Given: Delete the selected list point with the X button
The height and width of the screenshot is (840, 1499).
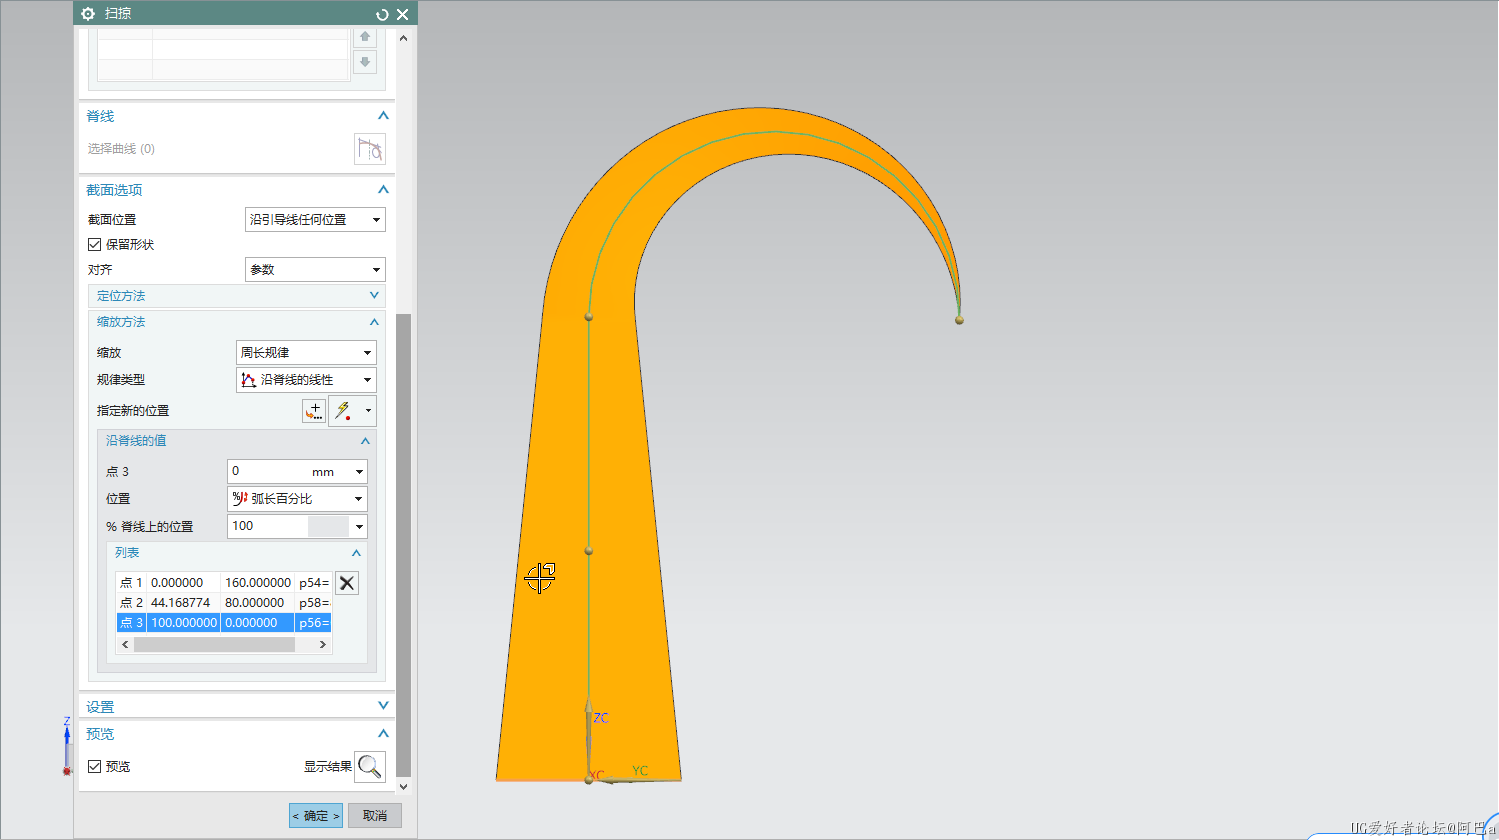Looking at the screenshot, I should 347,583.
